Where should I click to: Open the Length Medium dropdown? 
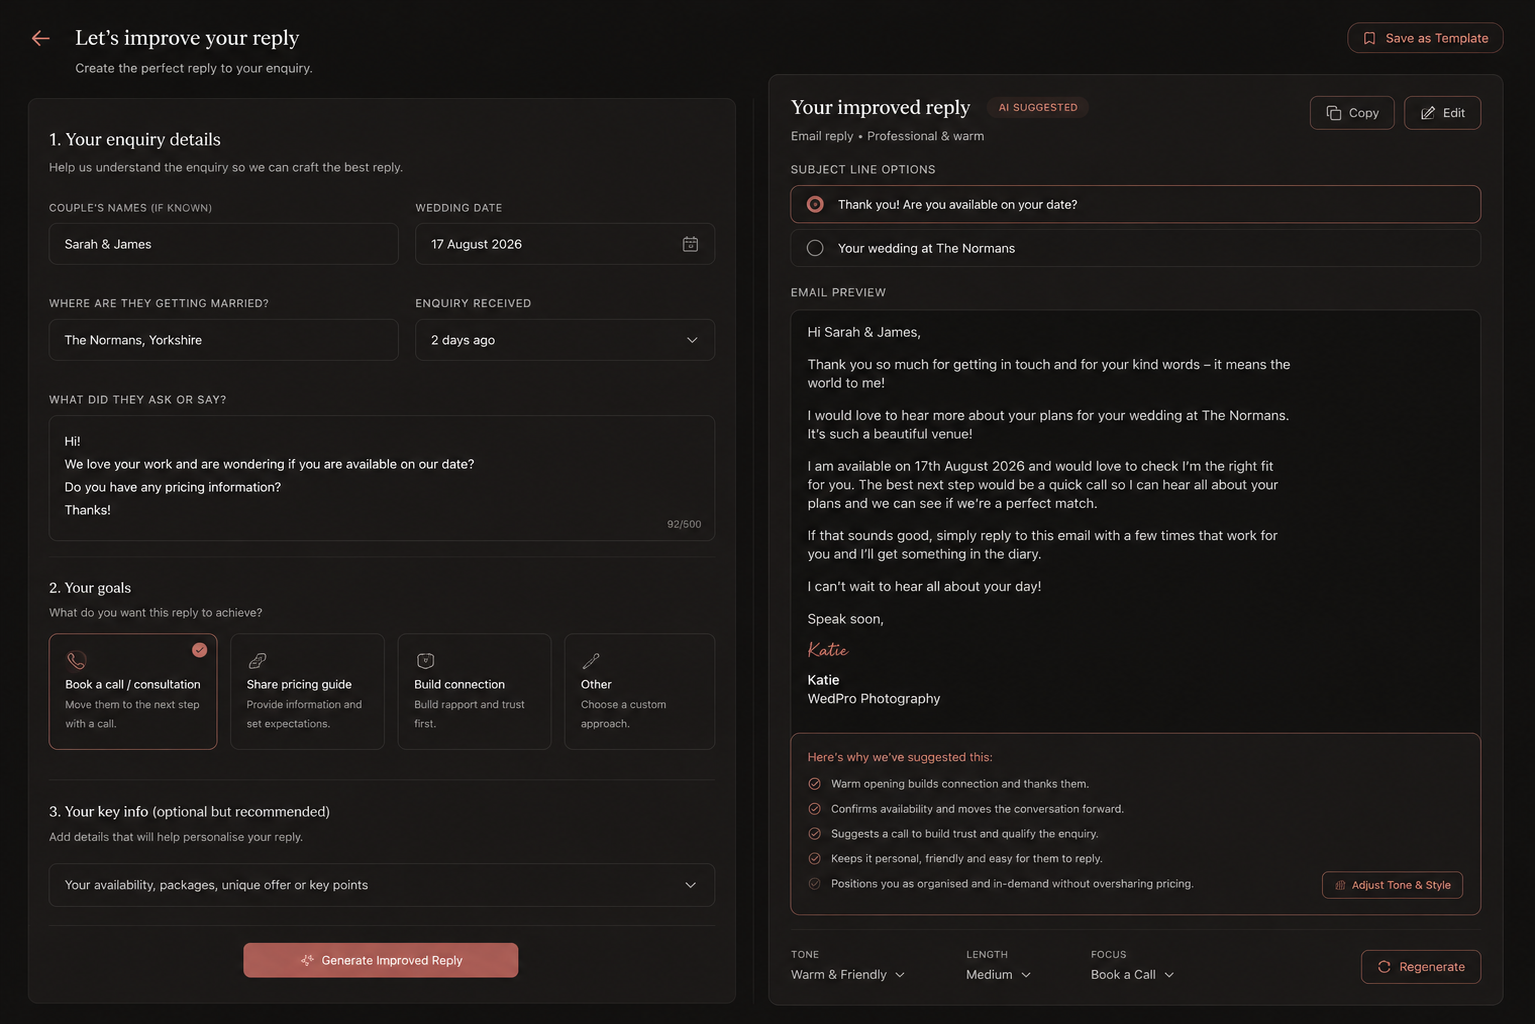[998, 974]
